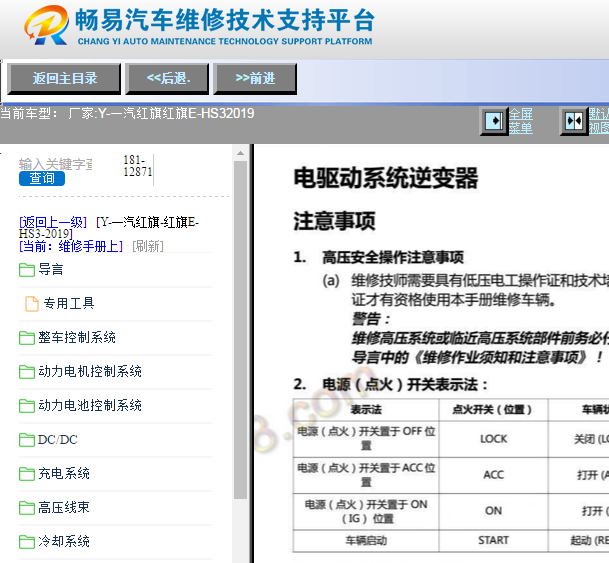
Task: Open the 冷却系统 folder icon
Action: 27,542
